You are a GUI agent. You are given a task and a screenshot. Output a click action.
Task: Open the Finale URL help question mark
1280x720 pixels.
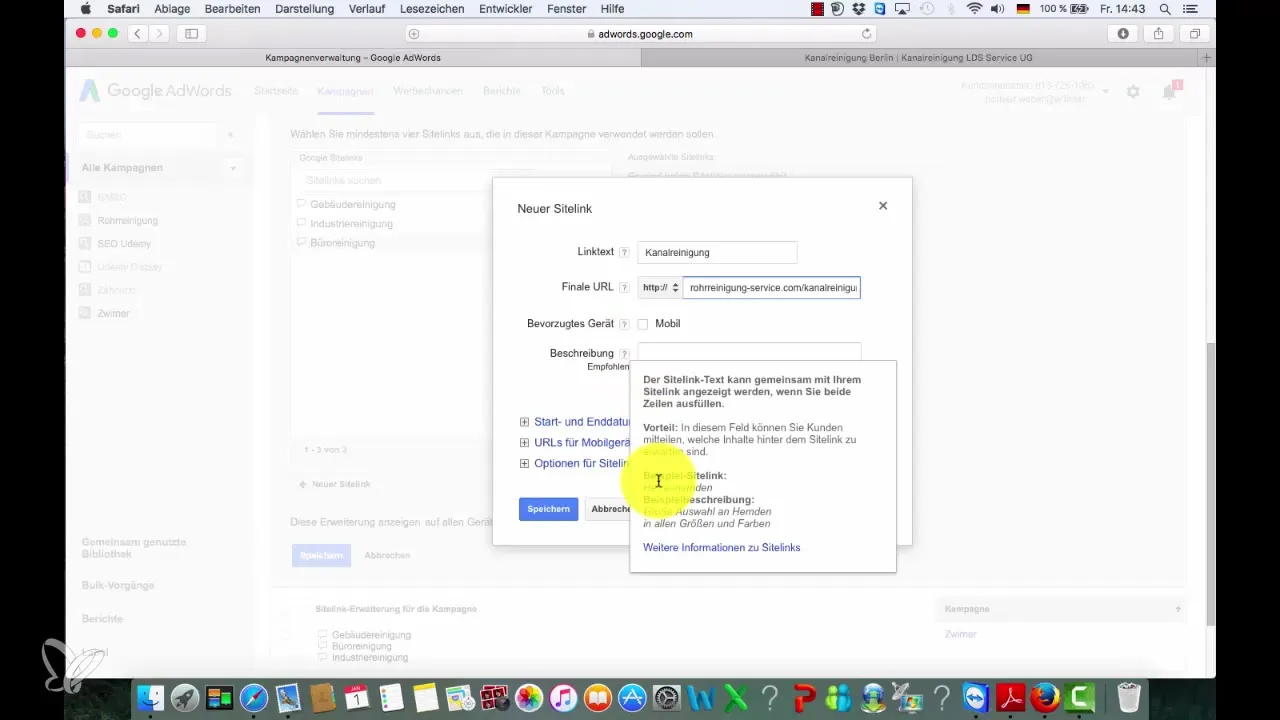point(624,288)
